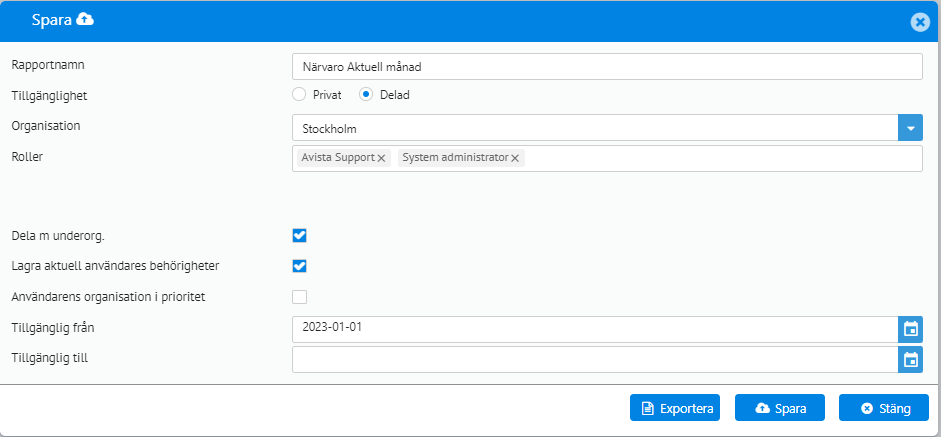This screenshot has width=941, height=437.
Task: Uncheck Dela m underorg. checkbox
Action: click(299, 235)
